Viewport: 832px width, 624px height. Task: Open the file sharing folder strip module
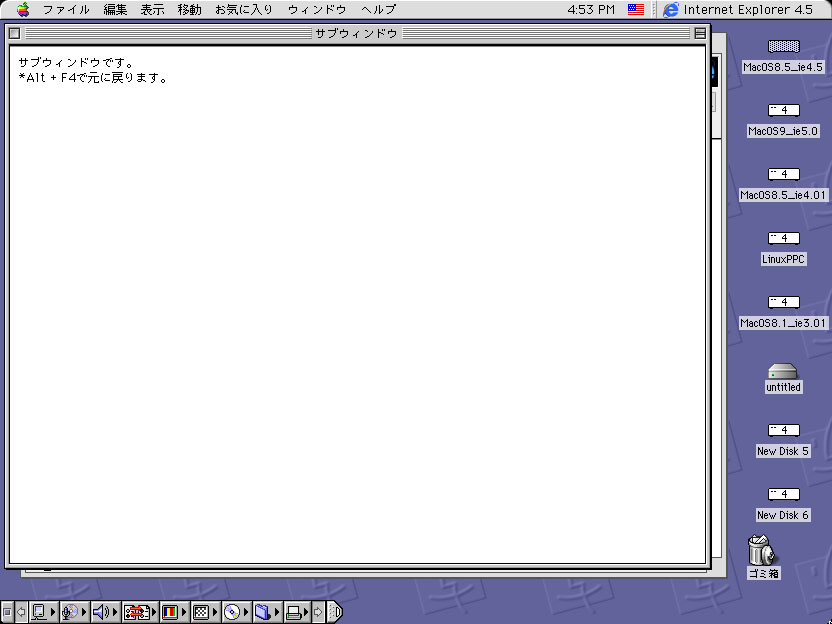(267, 612)
